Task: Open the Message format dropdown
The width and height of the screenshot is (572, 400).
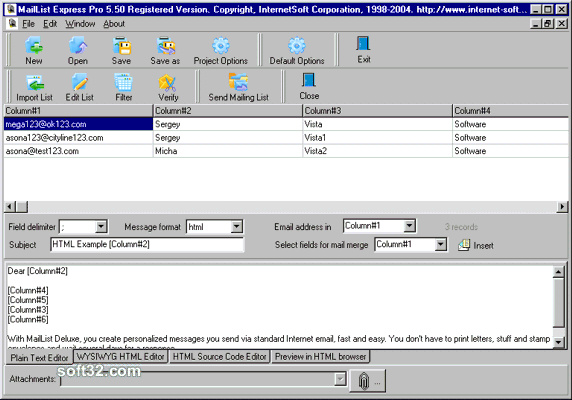Action: point(237,226)
